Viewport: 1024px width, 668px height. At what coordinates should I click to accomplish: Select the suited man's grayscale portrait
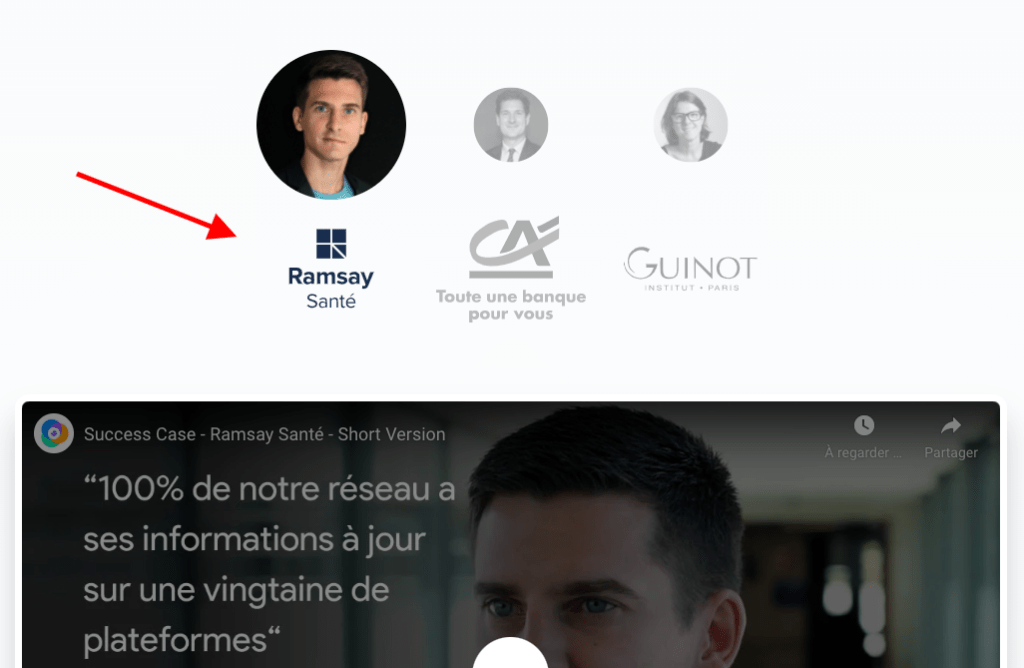[x=511, y=125]
